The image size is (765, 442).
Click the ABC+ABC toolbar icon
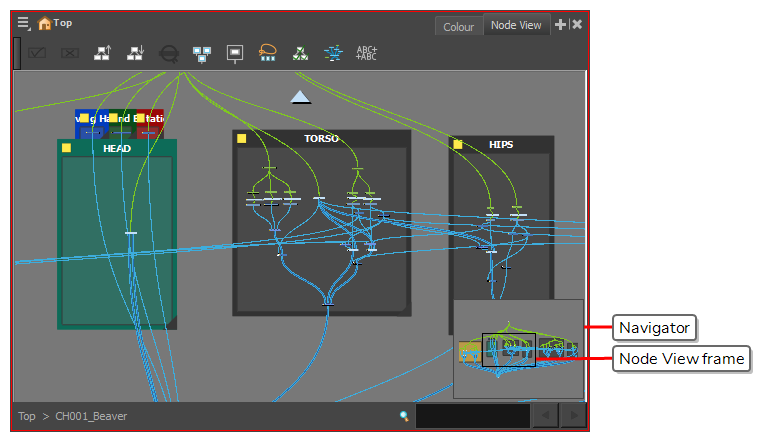[x=366, y=53]
